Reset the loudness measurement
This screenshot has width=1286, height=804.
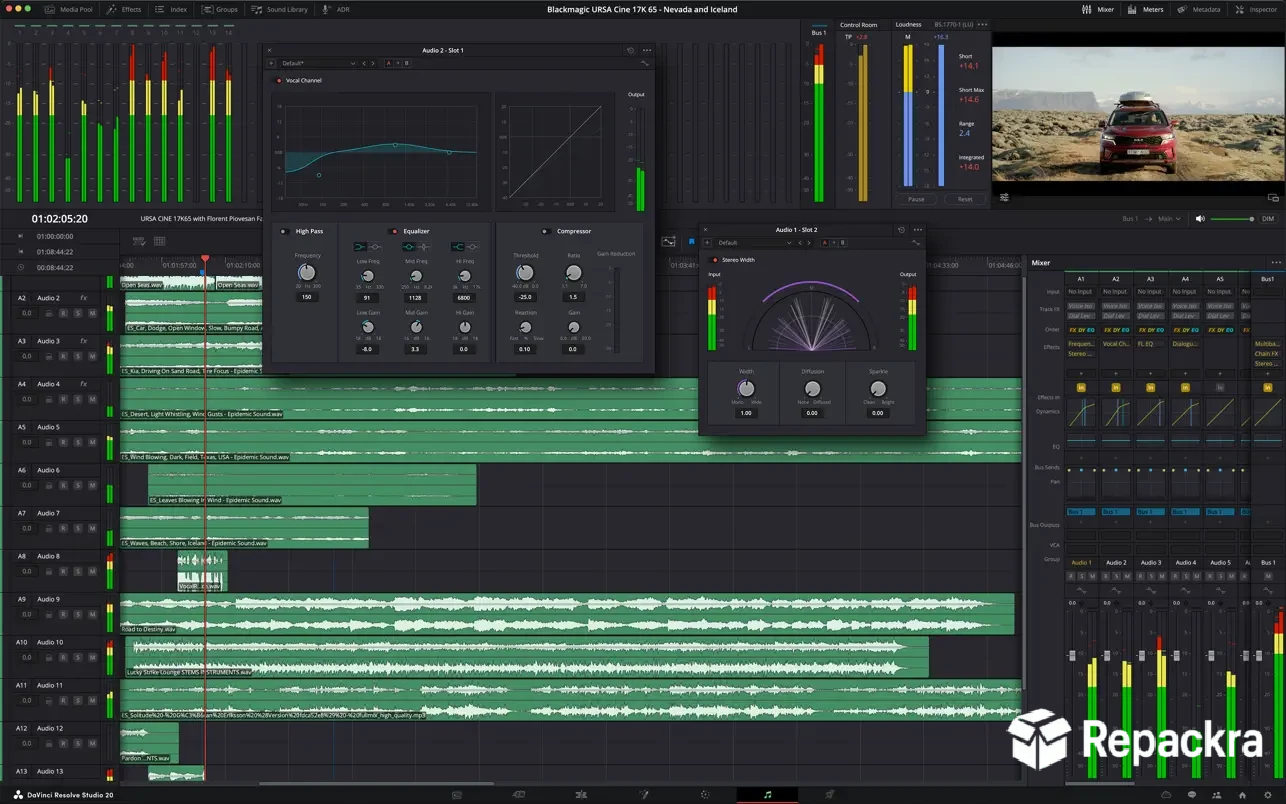pyautogui.click(x=965, y=199)
